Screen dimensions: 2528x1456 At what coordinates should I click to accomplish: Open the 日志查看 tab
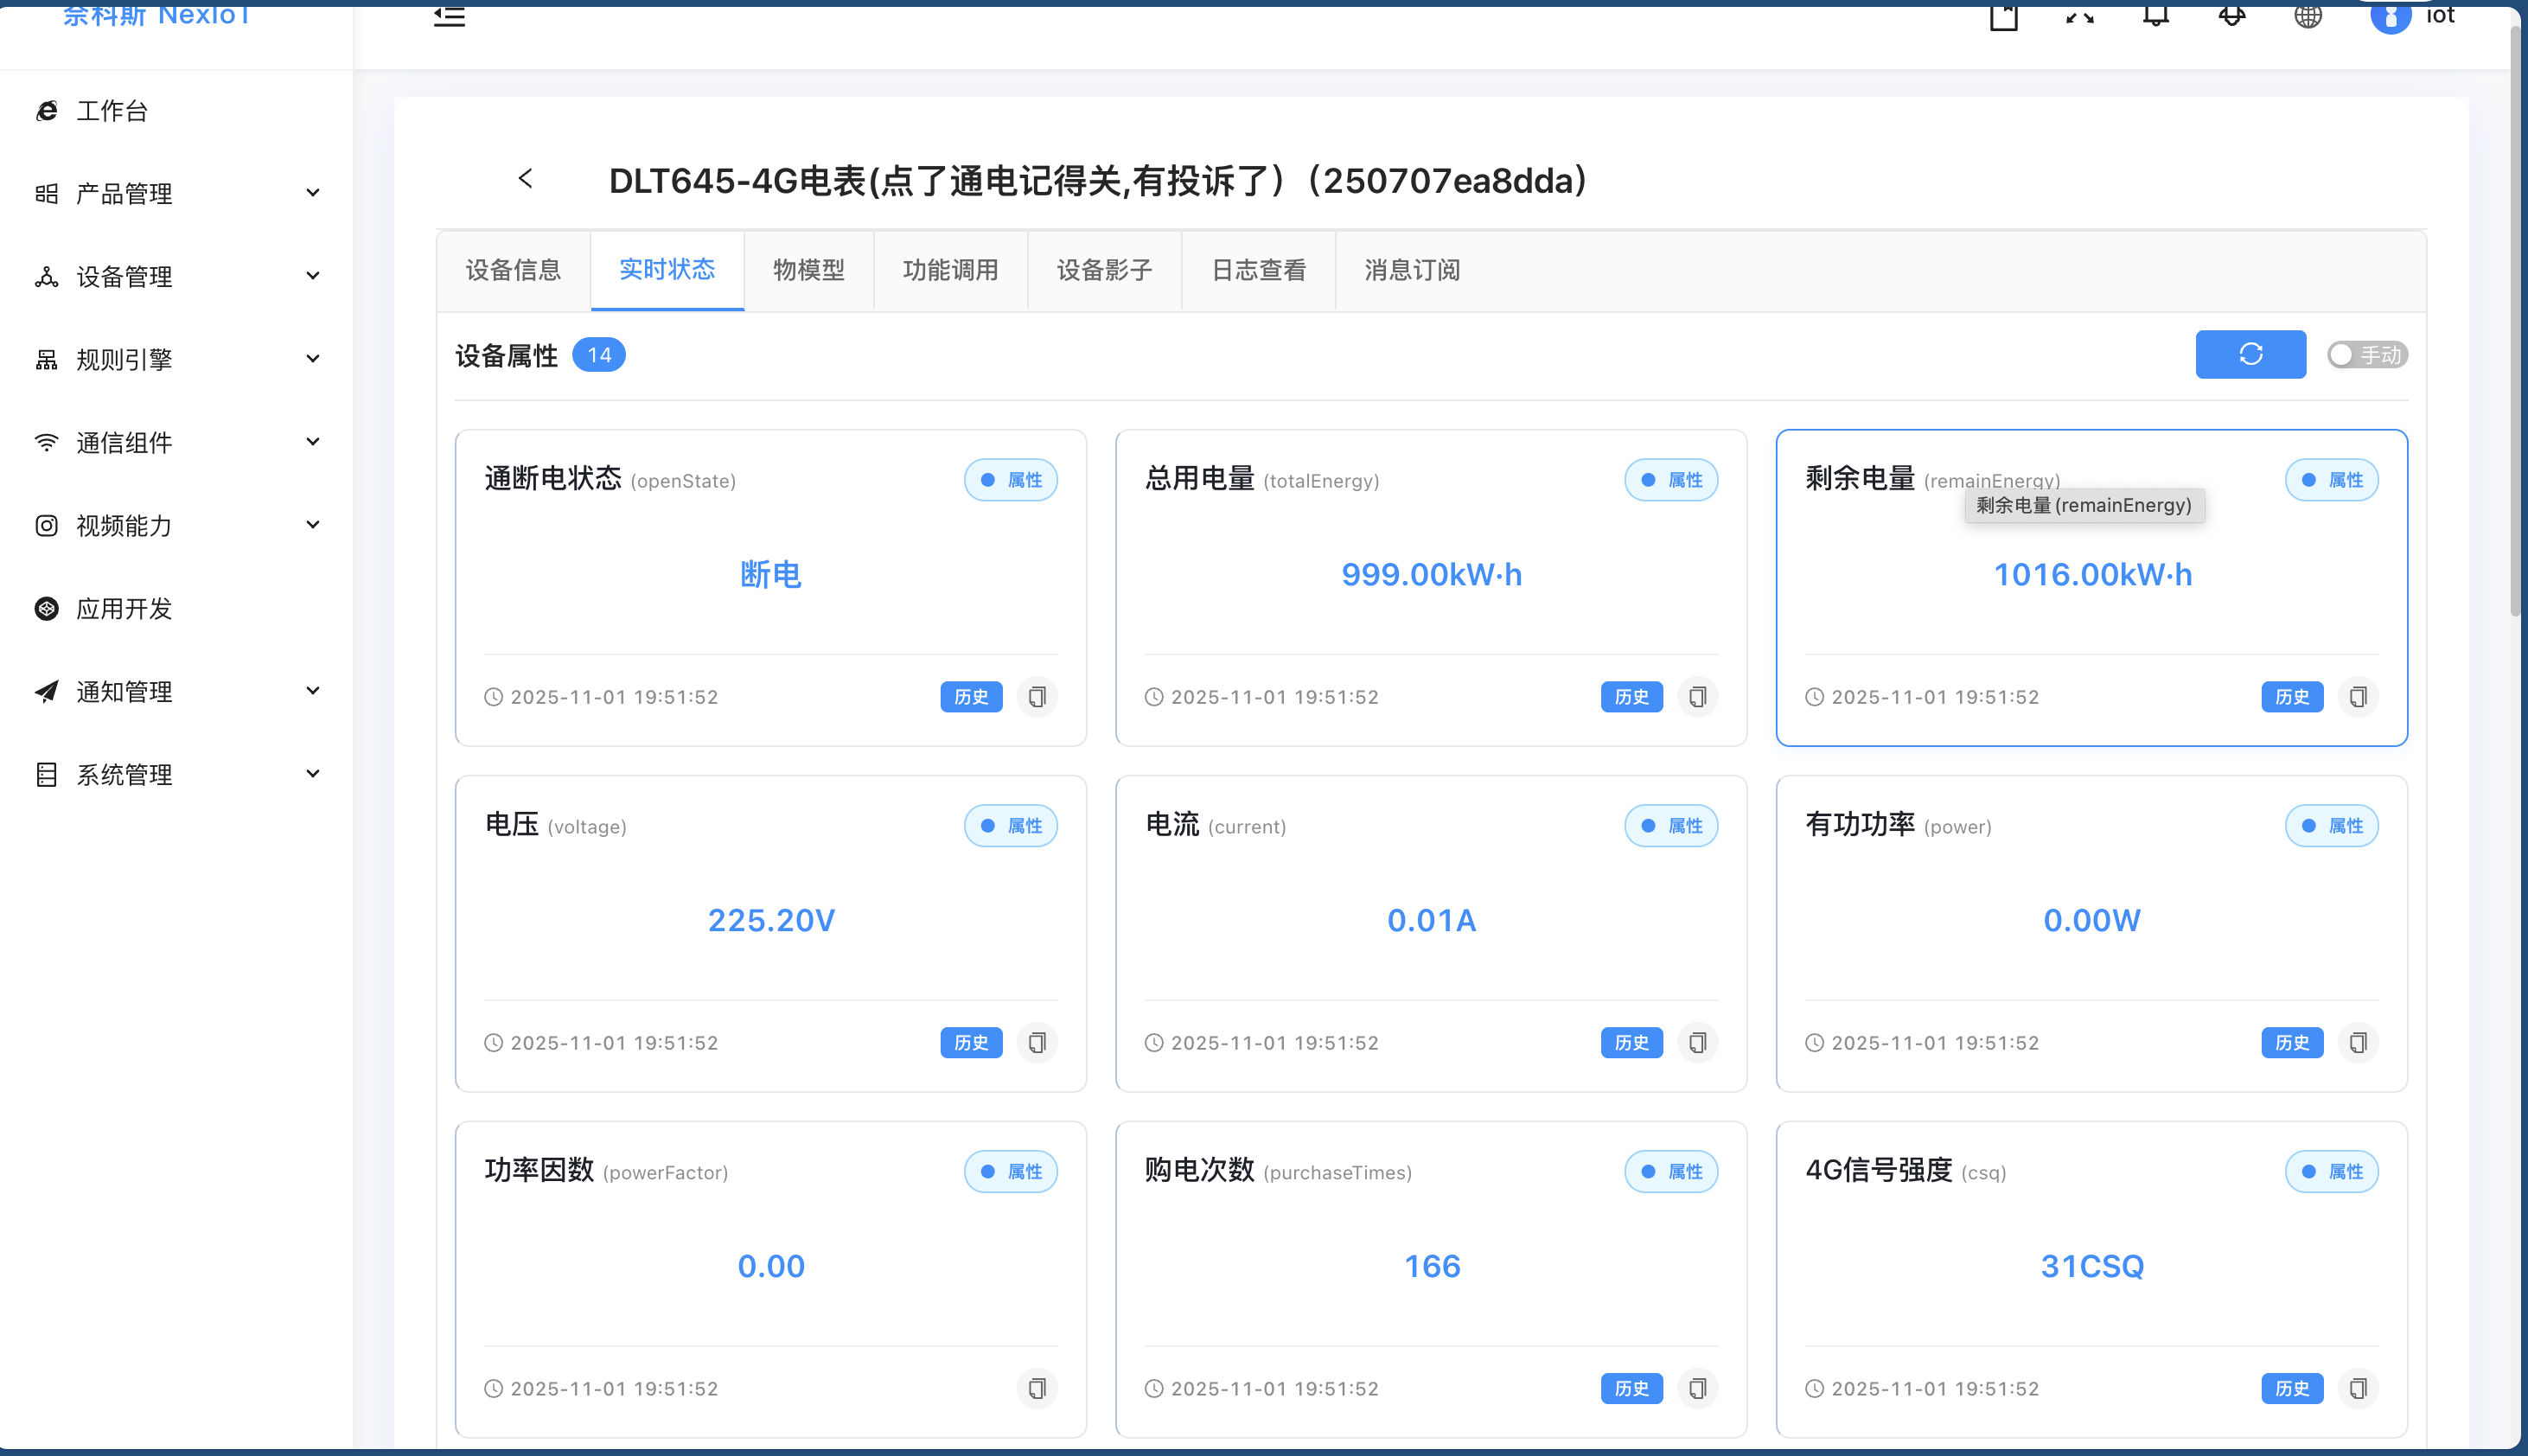(1258, 270)
